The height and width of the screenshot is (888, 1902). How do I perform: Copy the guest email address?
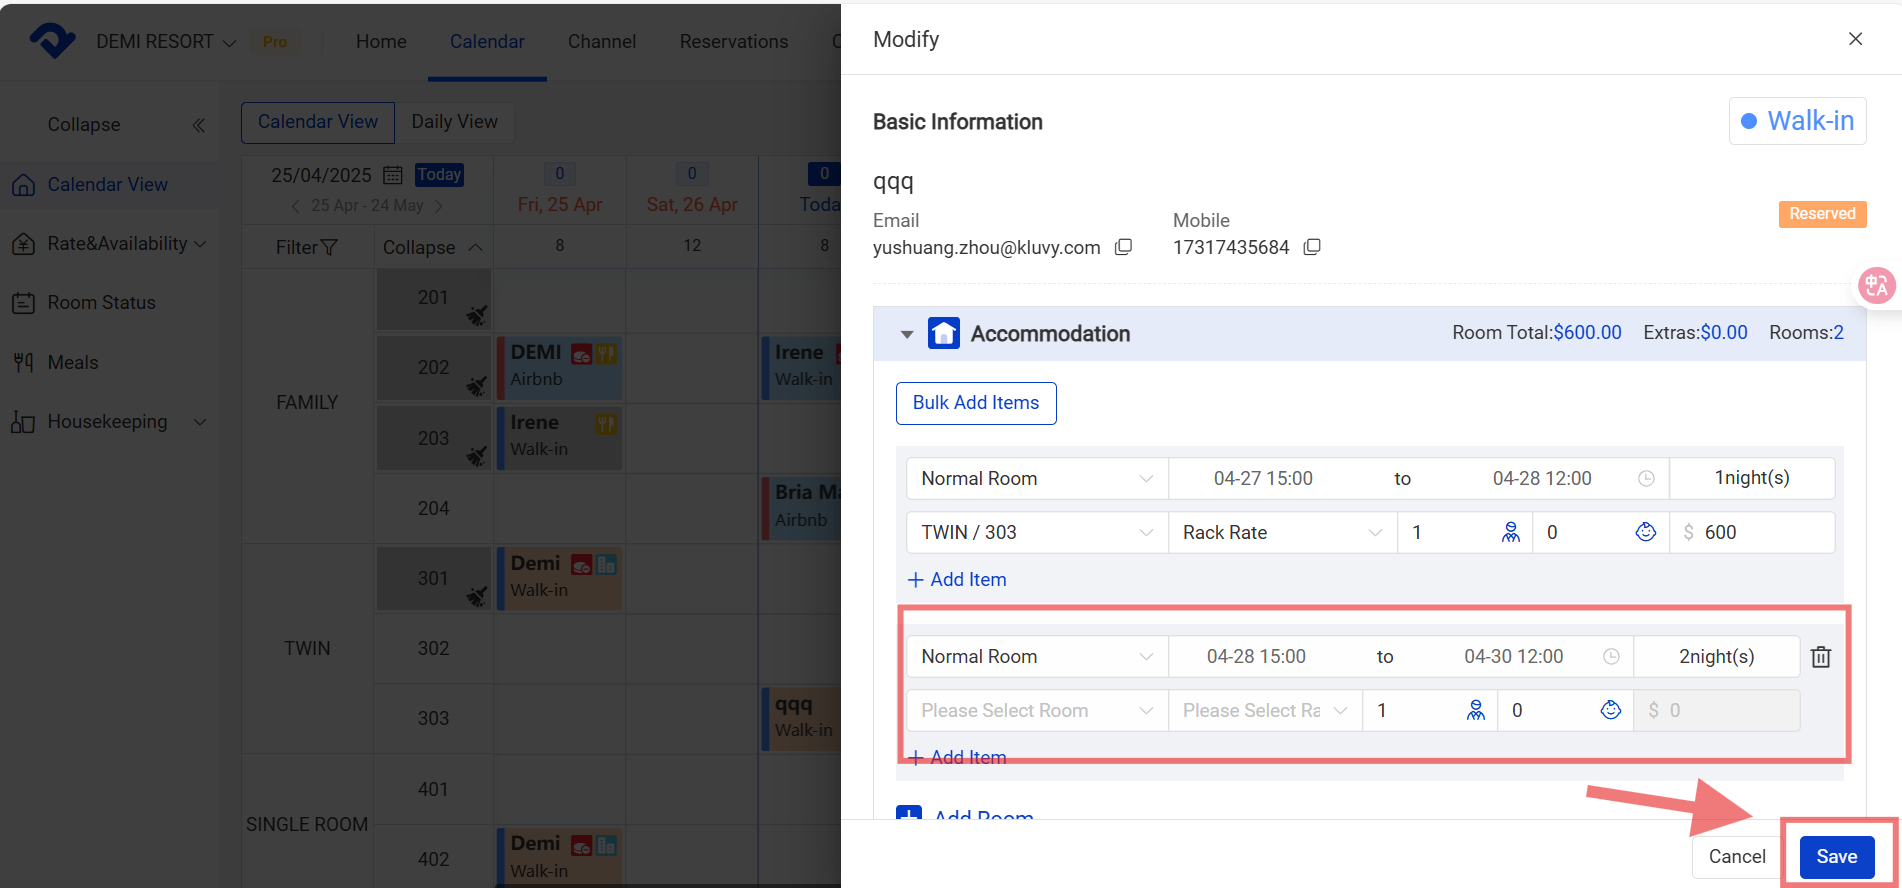(1123, 247)
